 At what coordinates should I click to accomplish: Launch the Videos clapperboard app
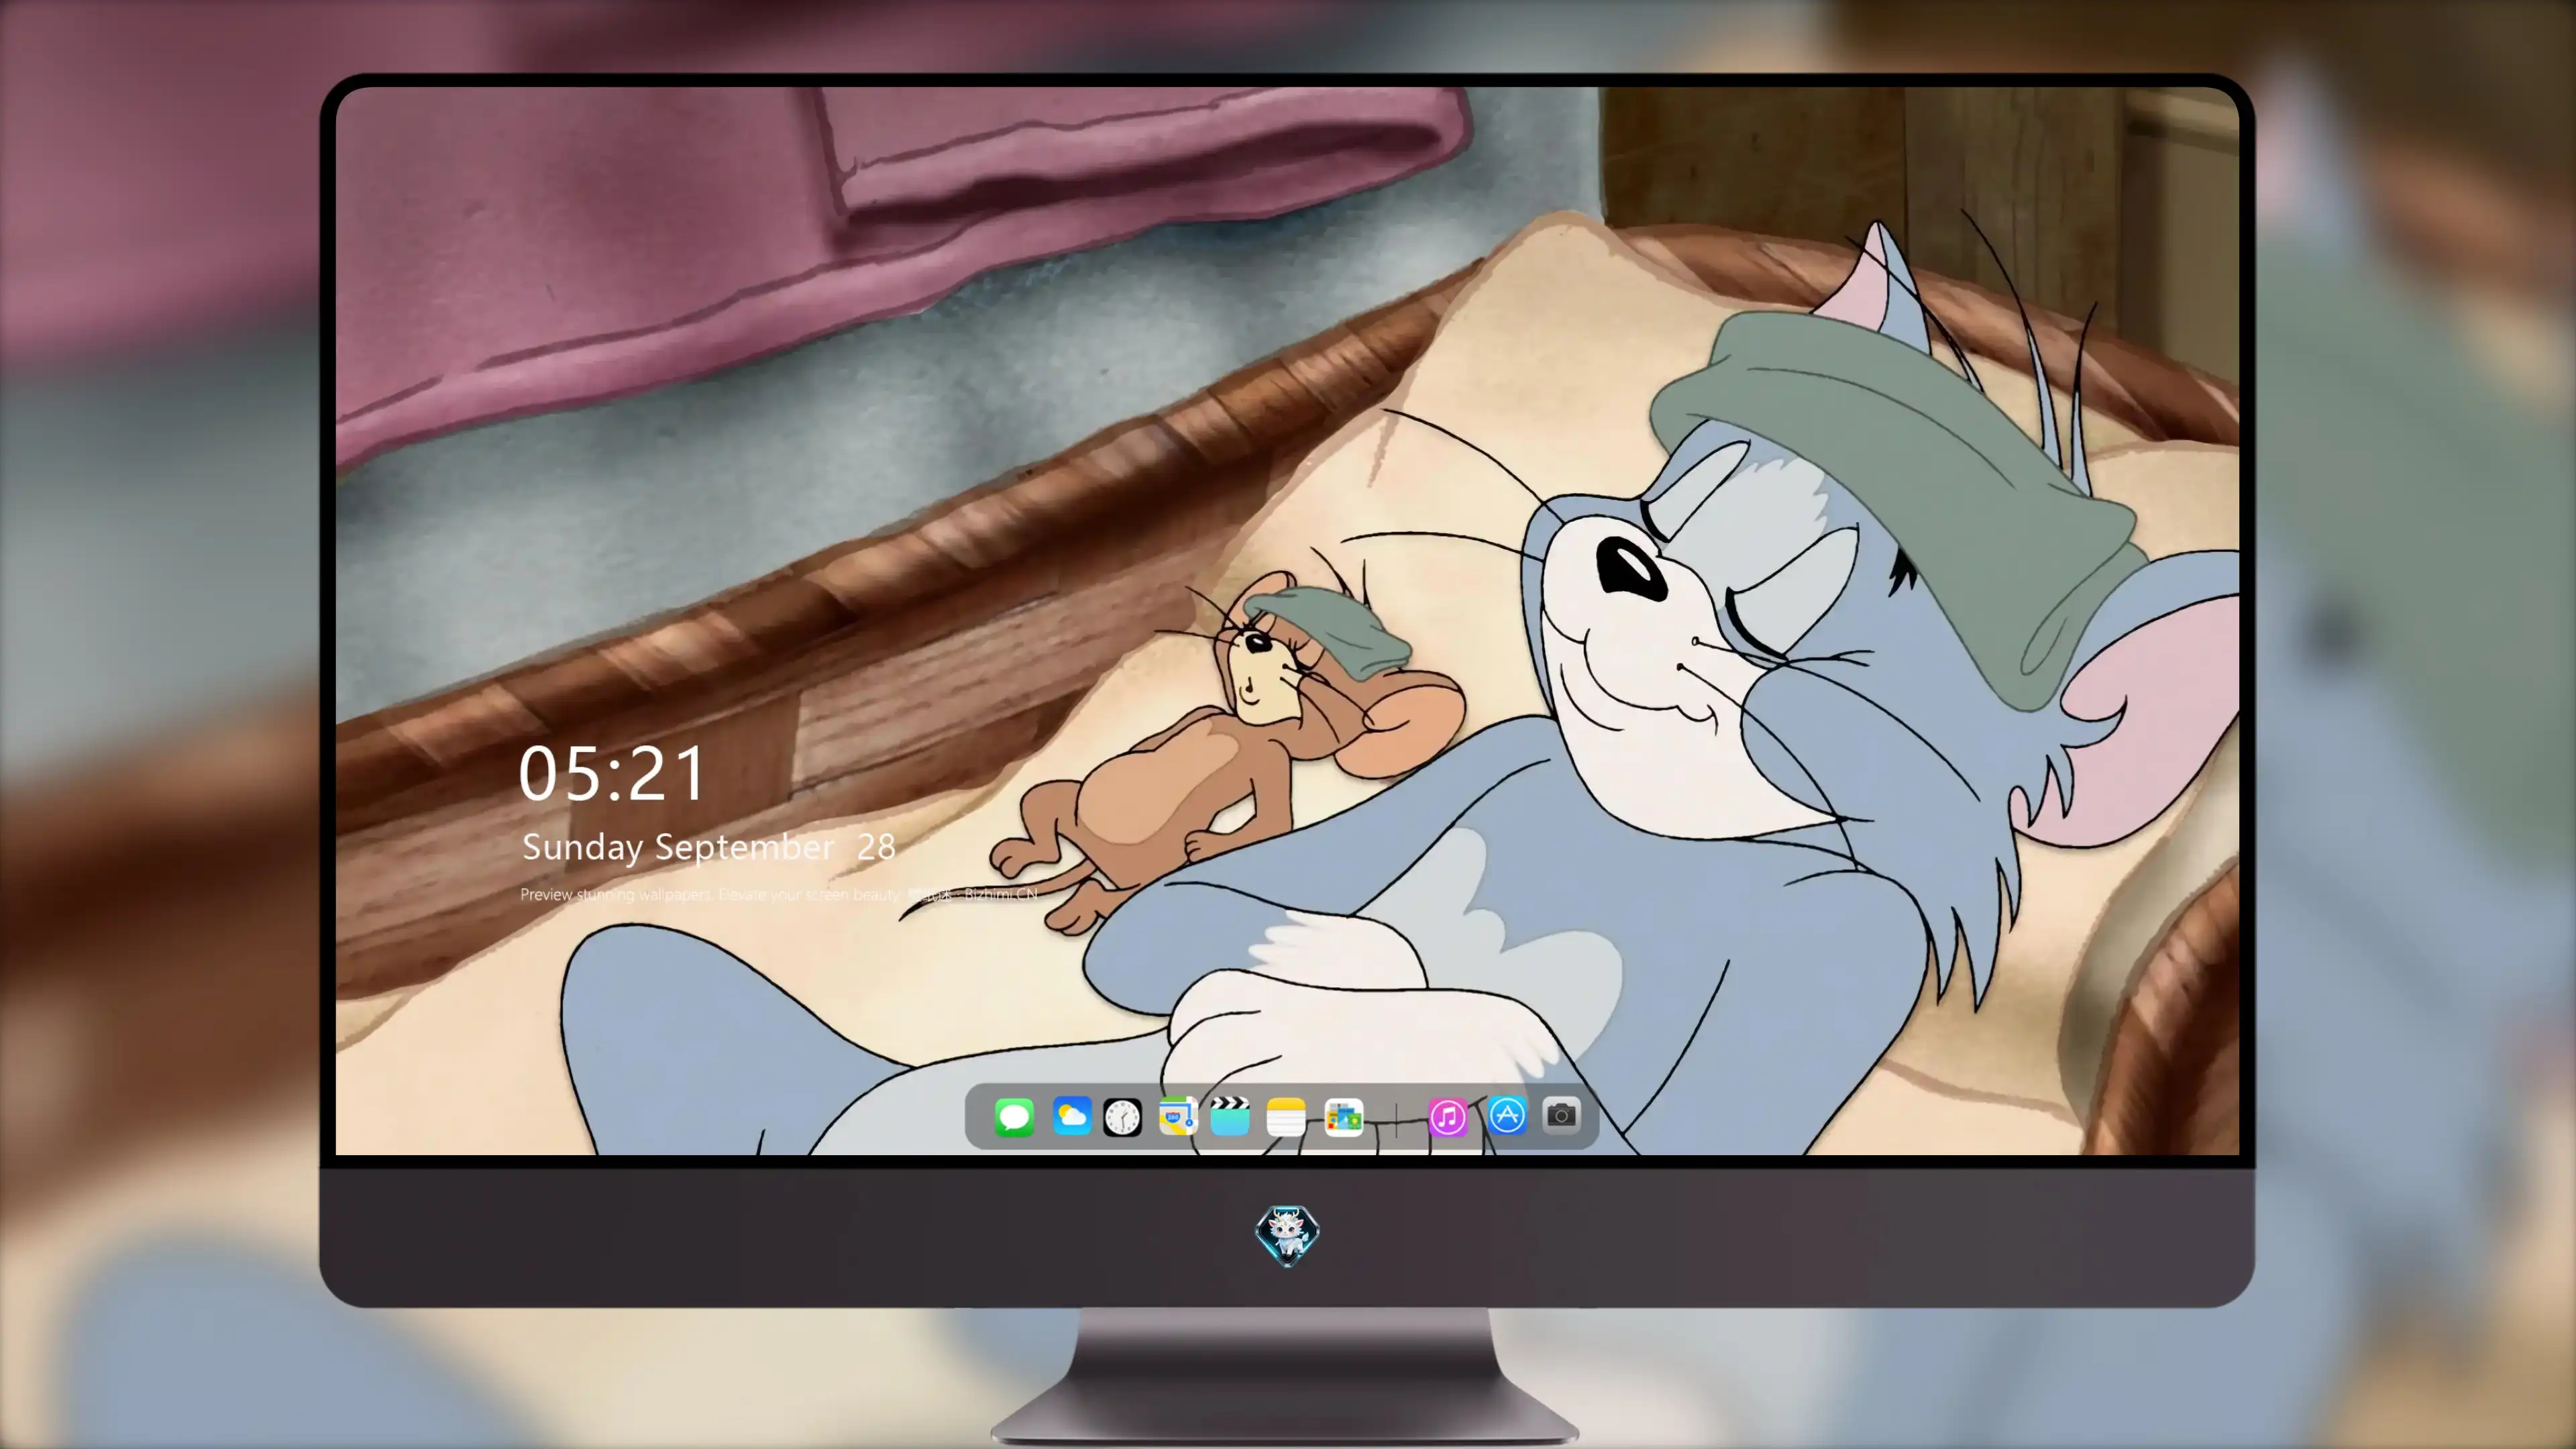(1230, 1116)
